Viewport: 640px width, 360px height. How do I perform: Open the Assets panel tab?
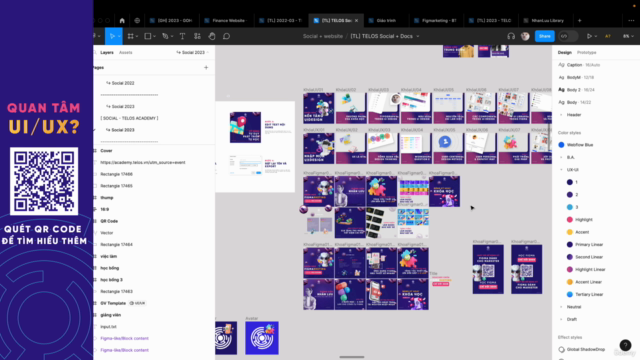tap(126, 53)
